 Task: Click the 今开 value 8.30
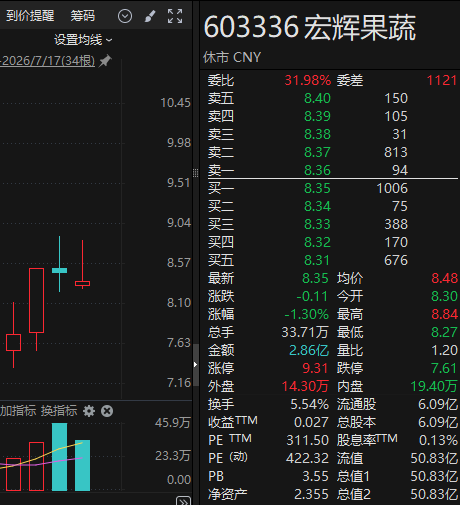click(444, 296)
